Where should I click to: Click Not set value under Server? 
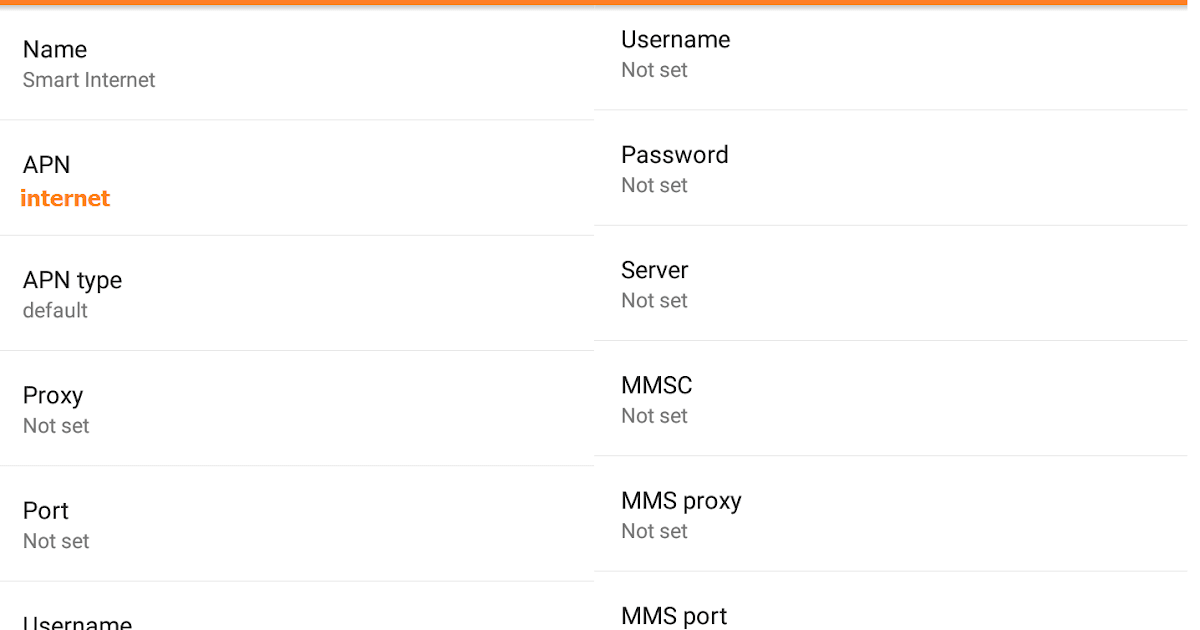click(654, 301)
